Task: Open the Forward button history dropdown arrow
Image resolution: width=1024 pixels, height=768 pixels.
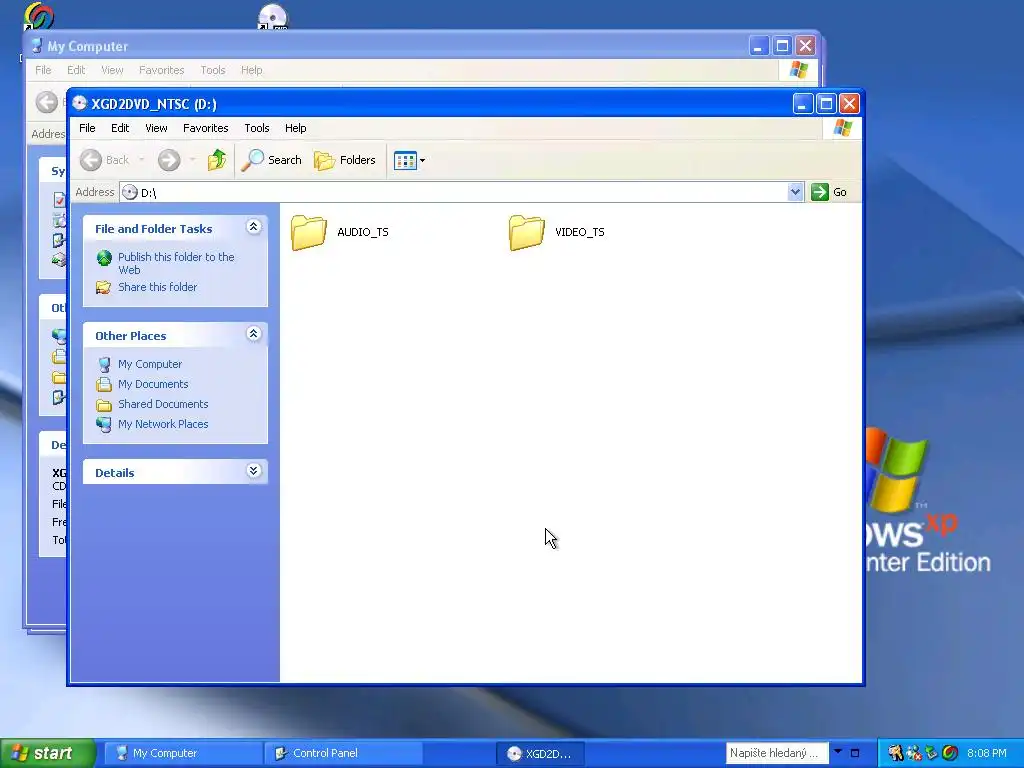Action: click(x=192, y=160)
